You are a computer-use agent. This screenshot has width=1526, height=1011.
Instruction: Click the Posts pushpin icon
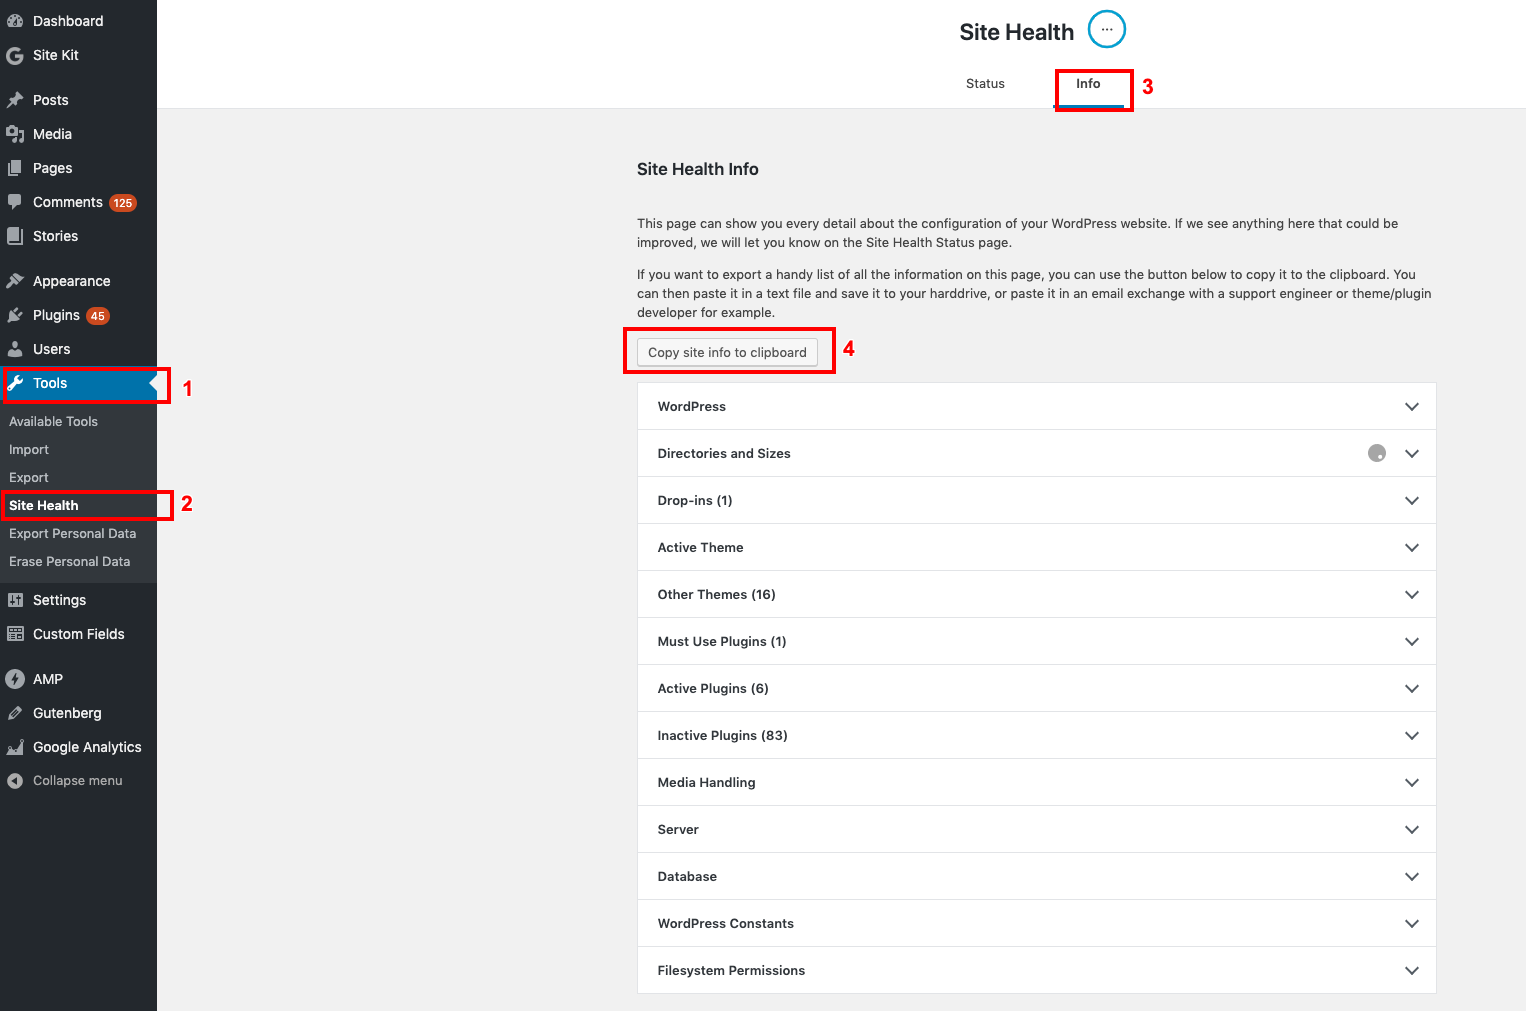coord(15,100)
